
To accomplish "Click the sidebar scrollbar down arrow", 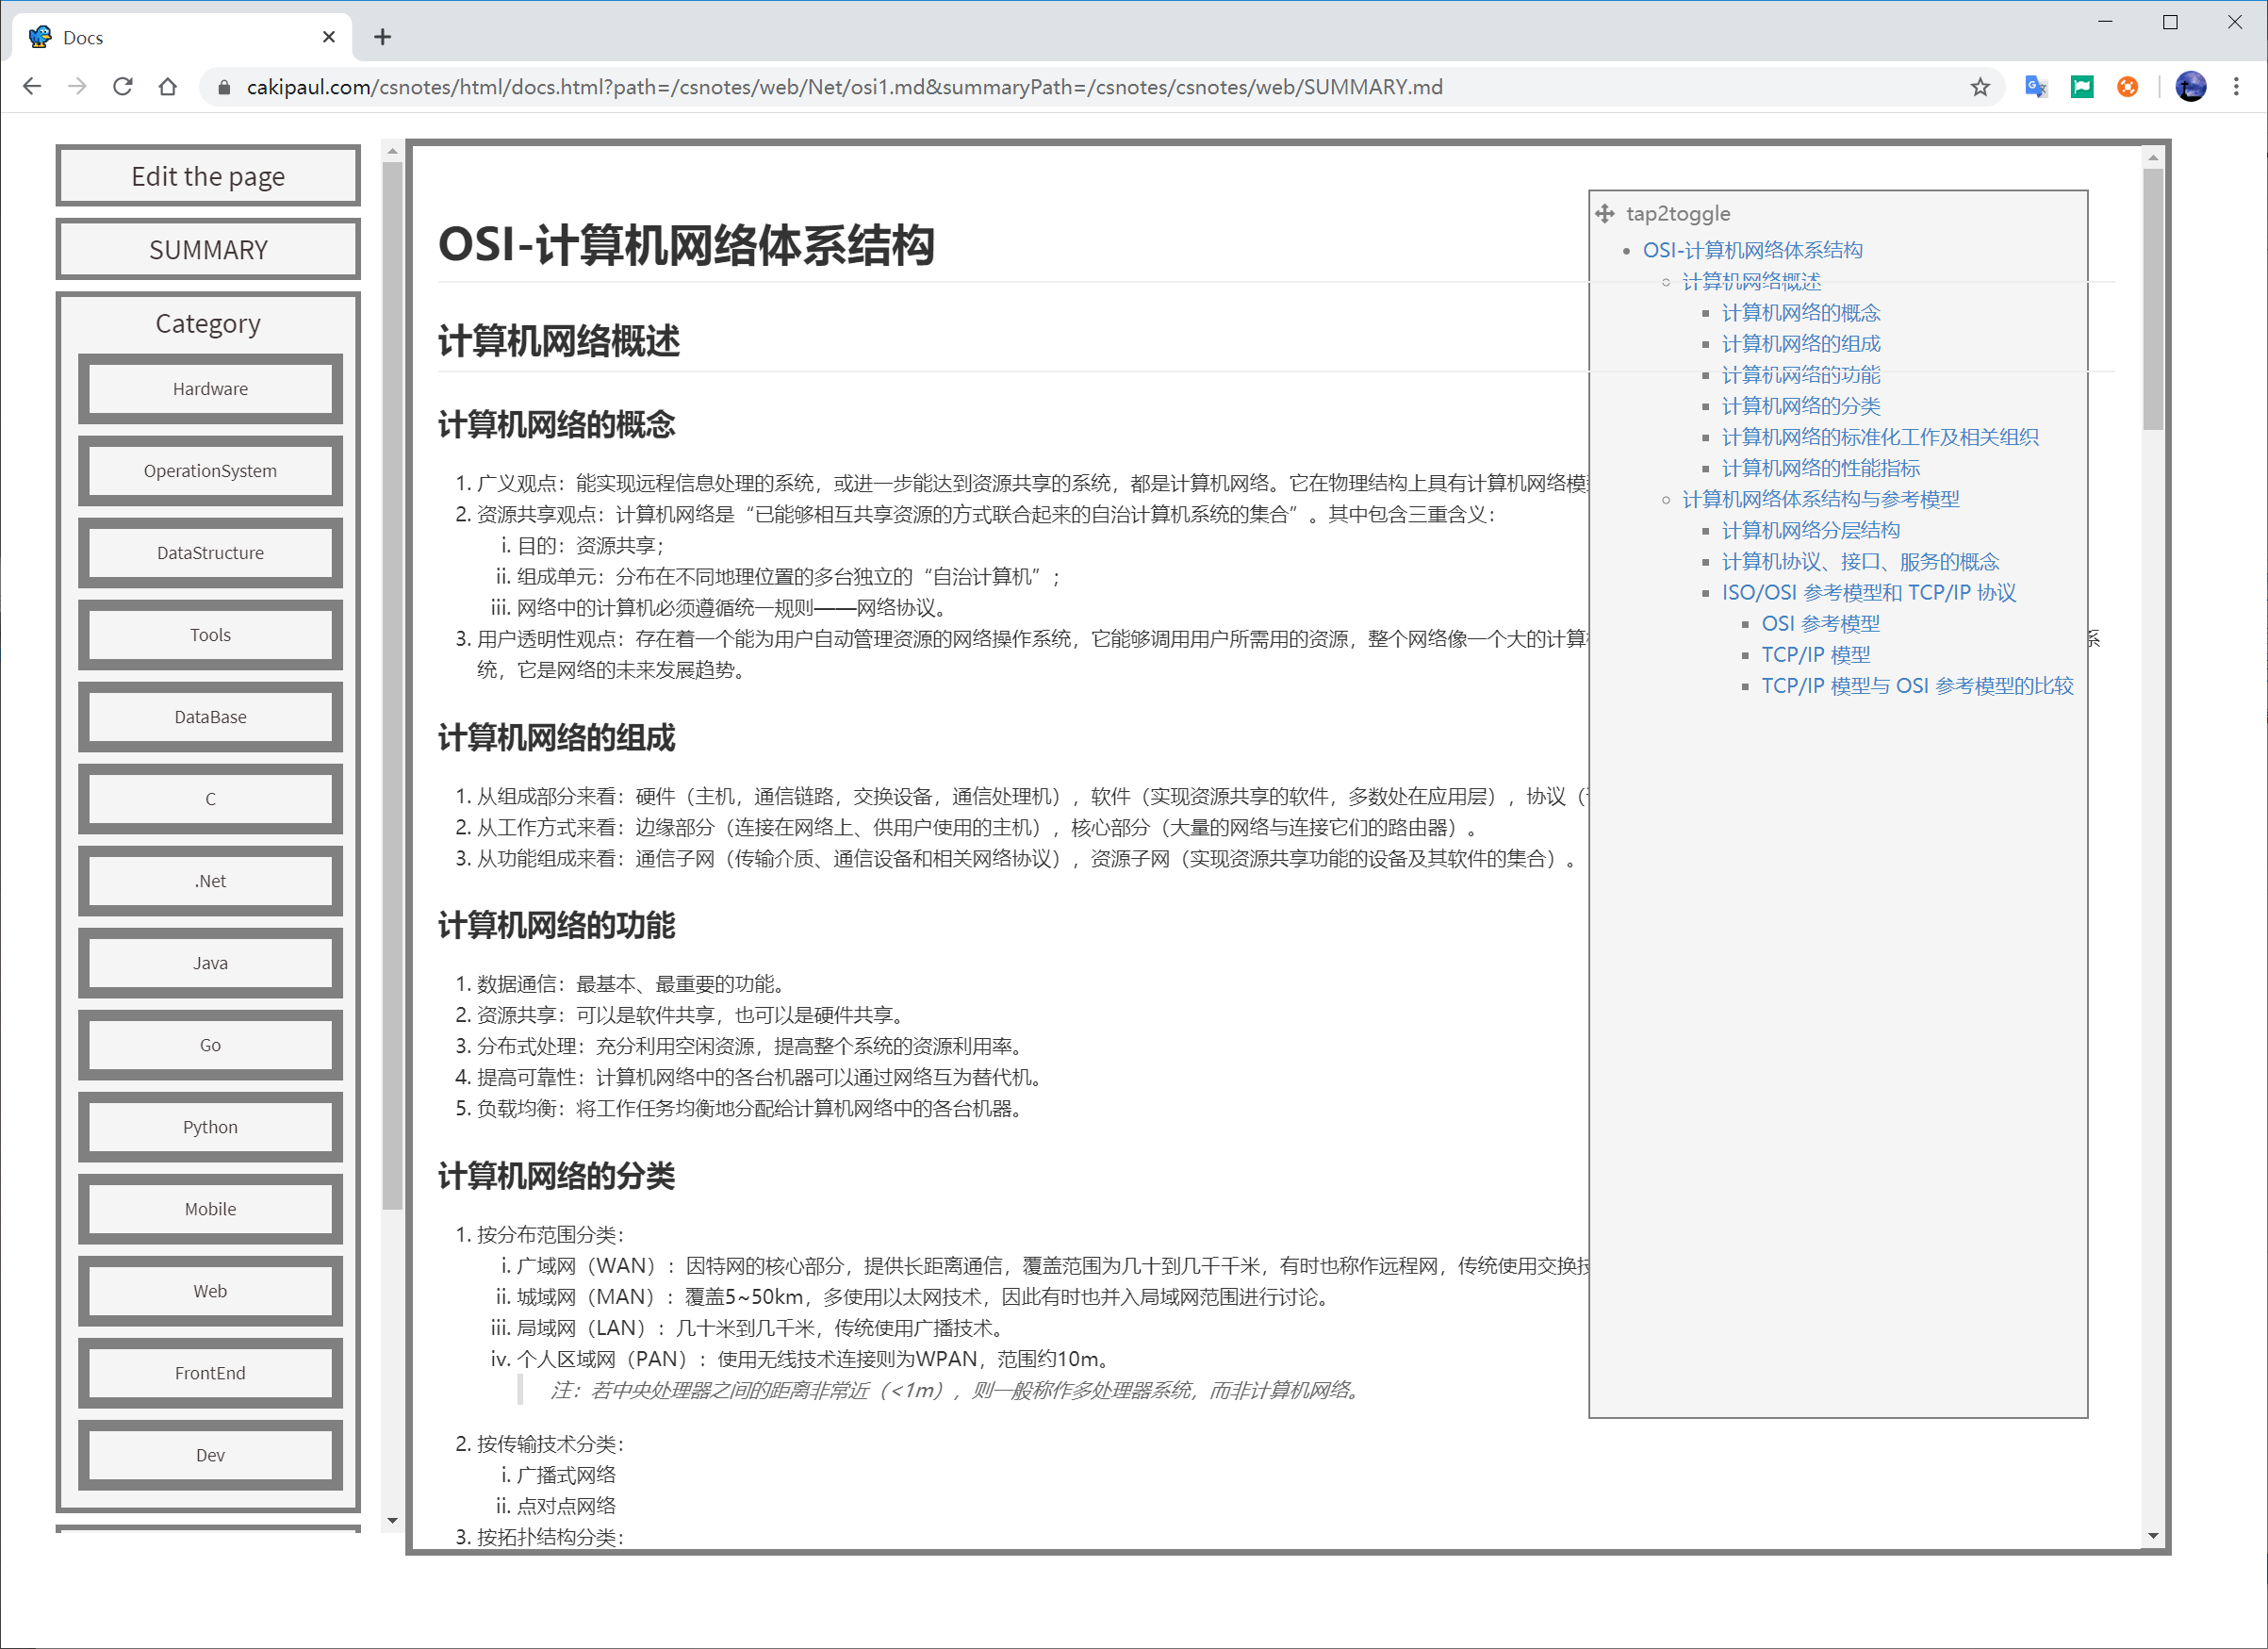I will point(392,1520).
